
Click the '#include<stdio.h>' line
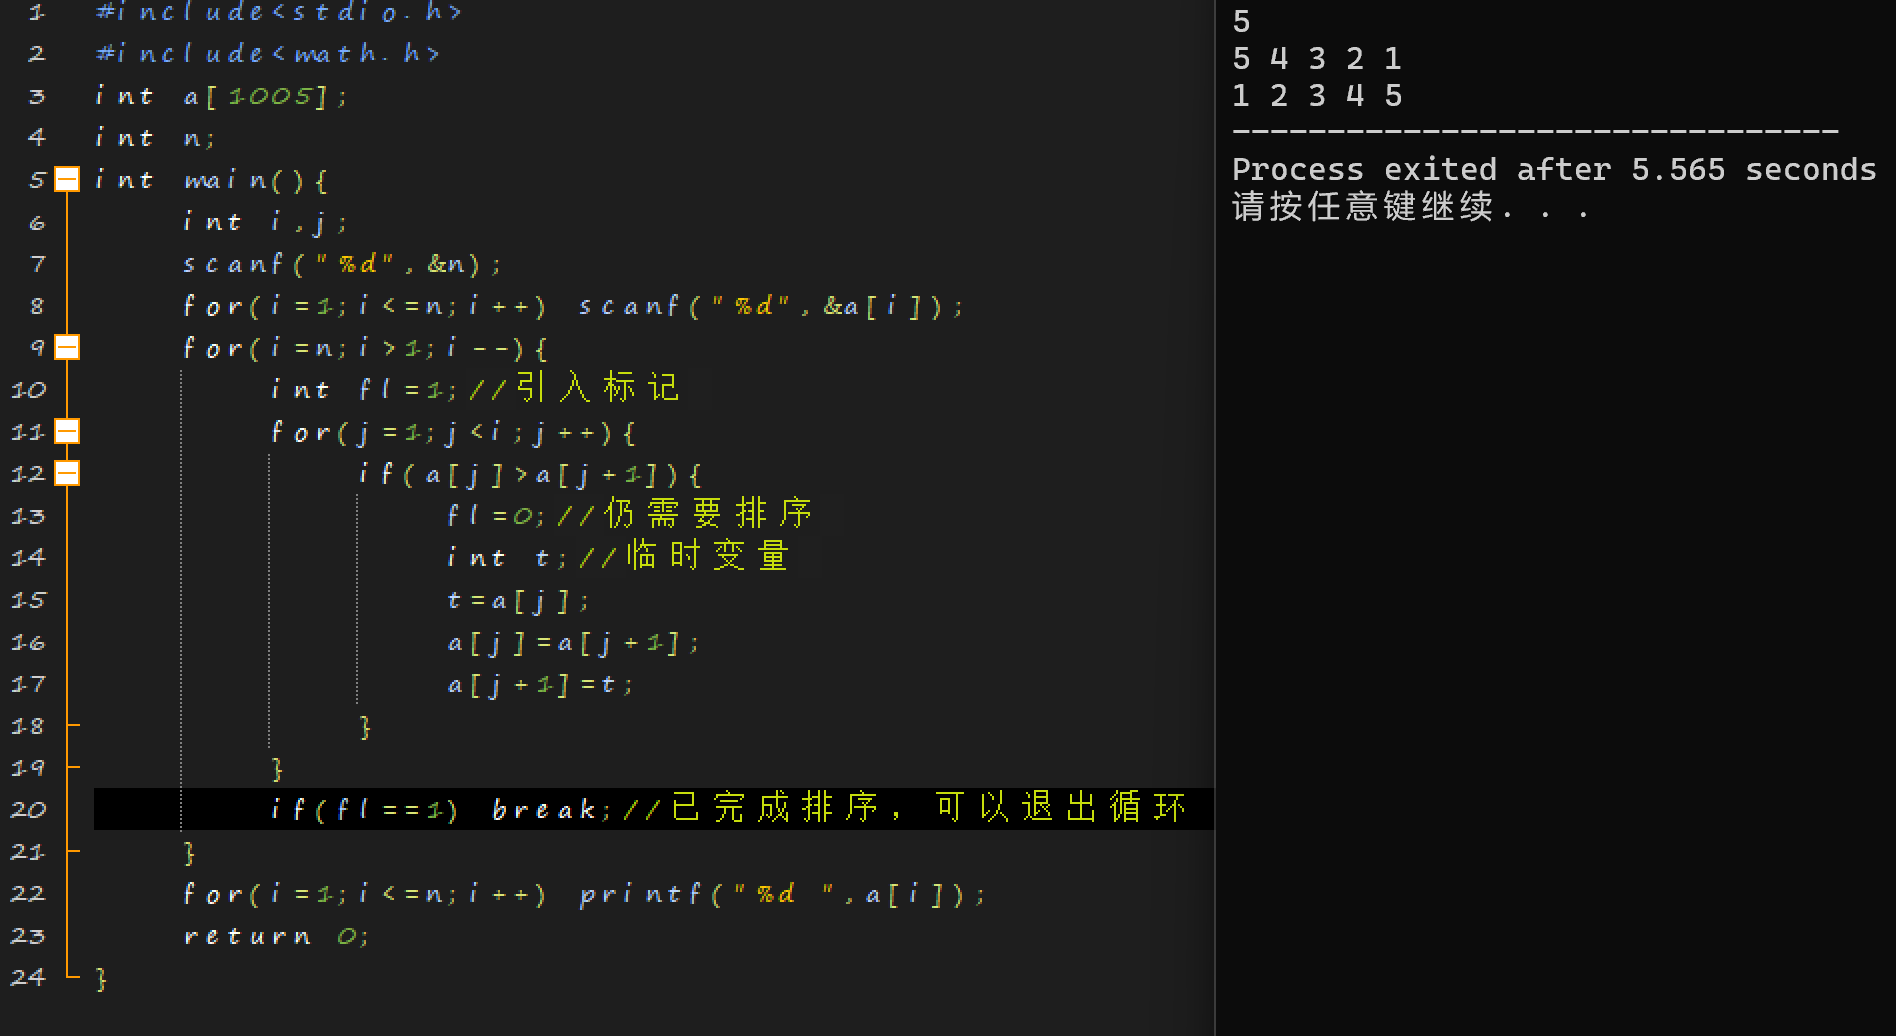[279, 12]
